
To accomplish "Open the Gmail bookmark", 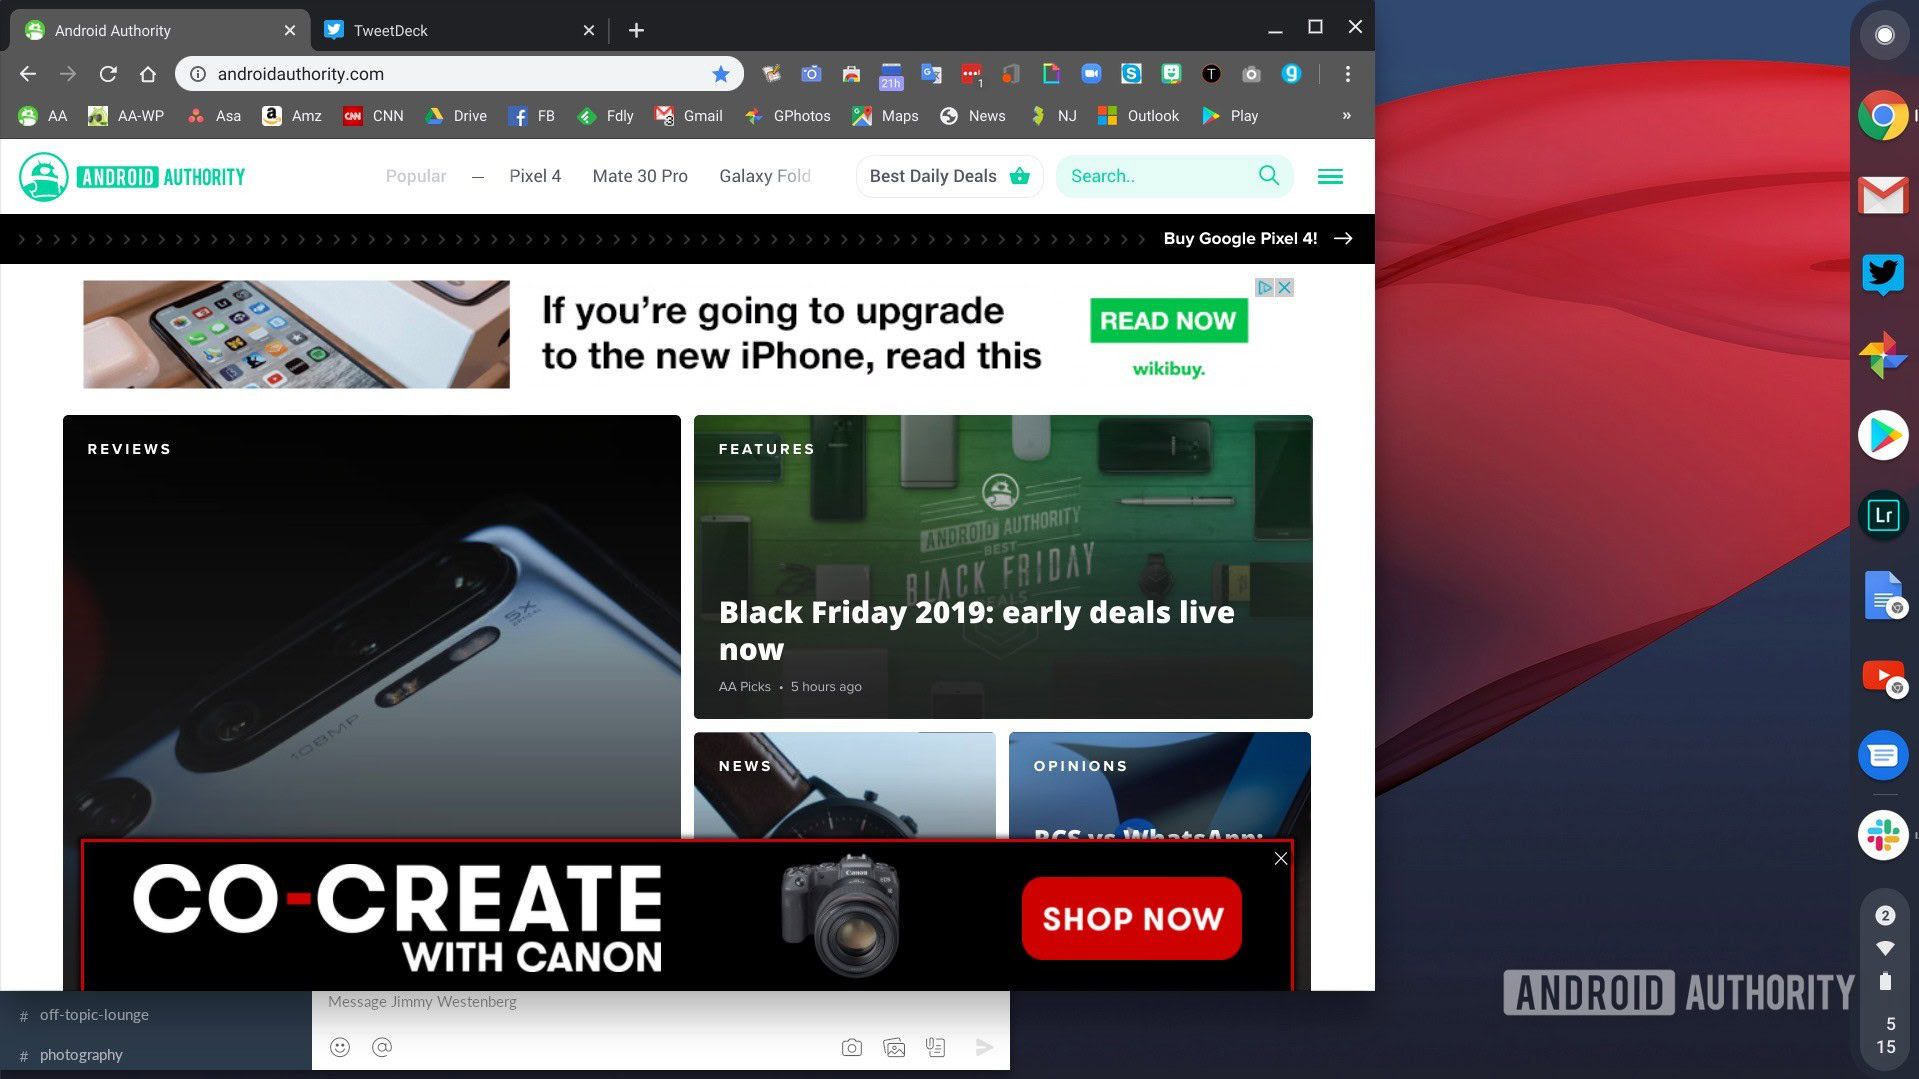I will coord(689,116).
